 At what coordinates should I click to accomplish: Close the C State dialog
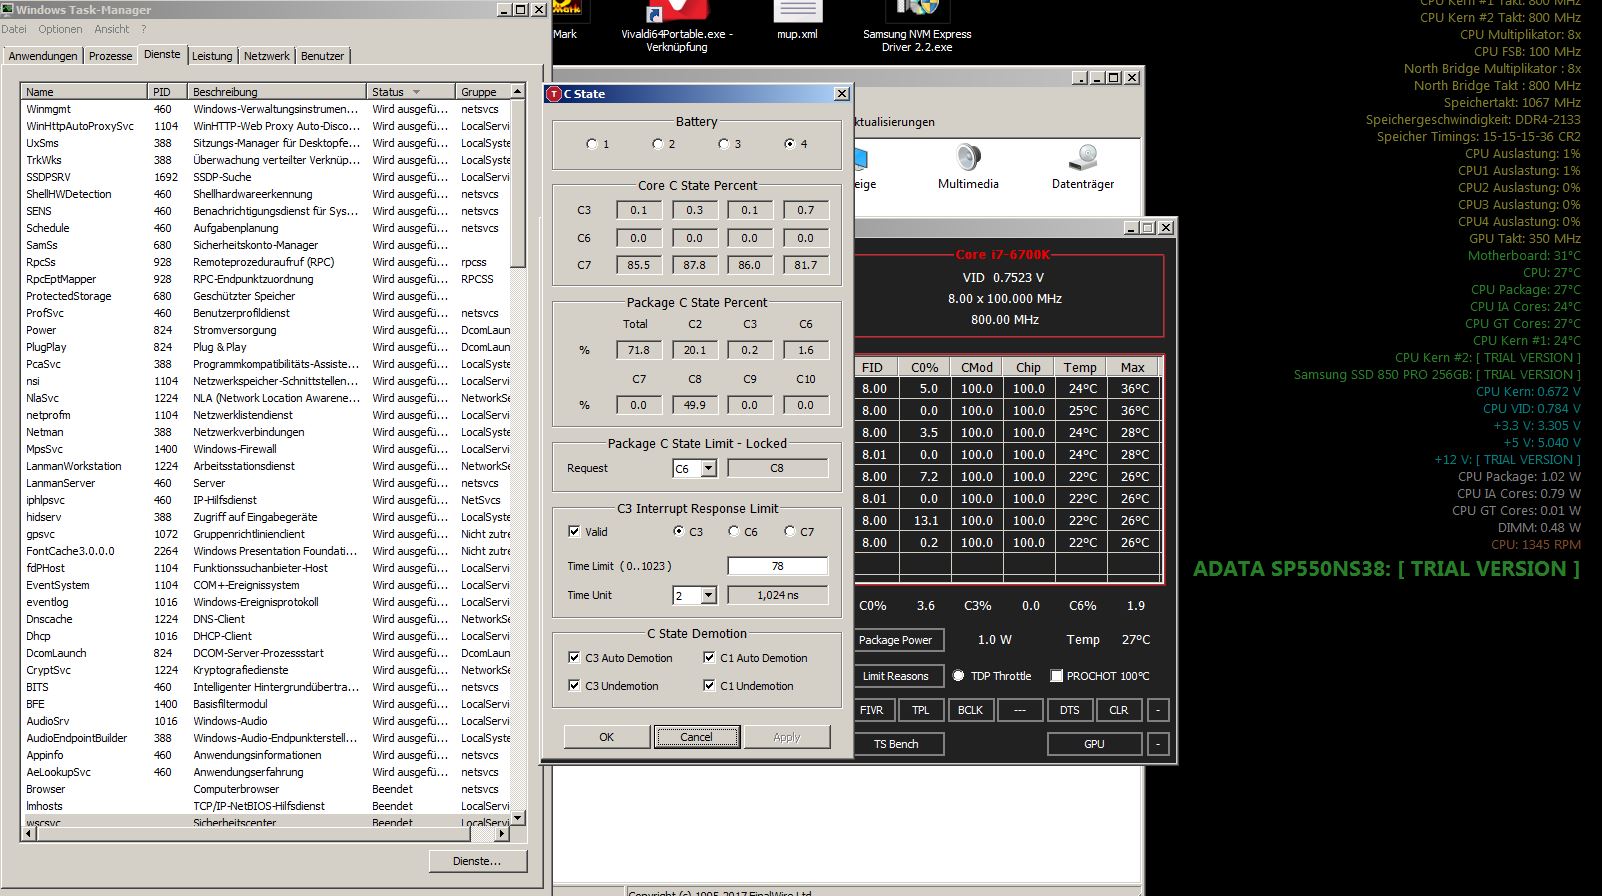click(842, 94)
